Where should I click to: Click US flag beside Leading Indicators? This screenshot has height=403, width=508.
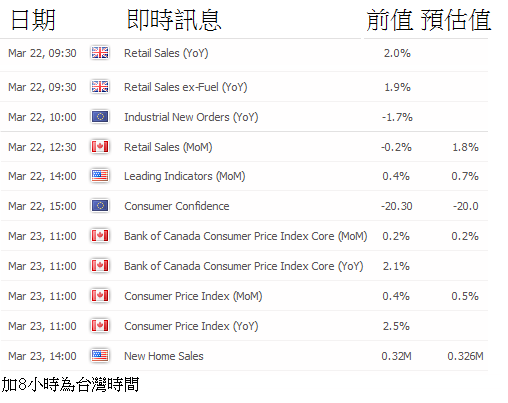100,176
